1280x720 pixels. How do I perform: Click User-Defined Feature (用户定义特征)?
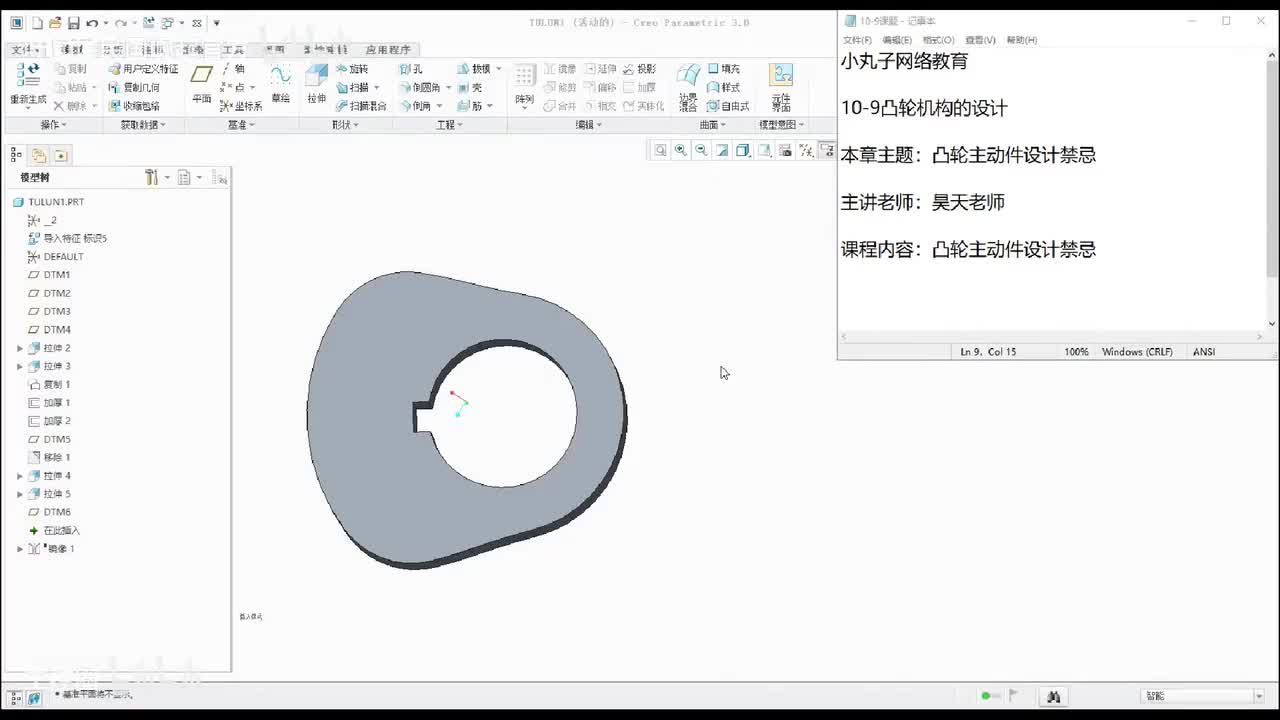(143, 69)
